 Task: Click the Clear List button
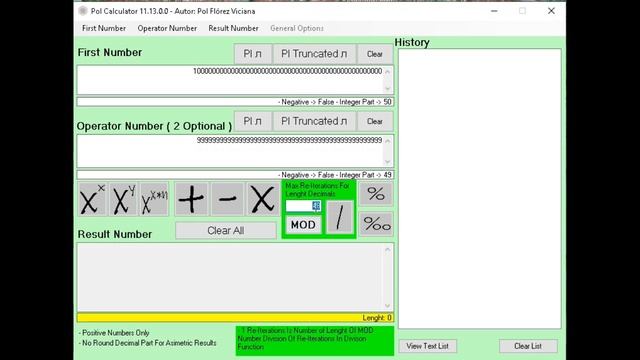pyautogui.click(x=528, y=346)
